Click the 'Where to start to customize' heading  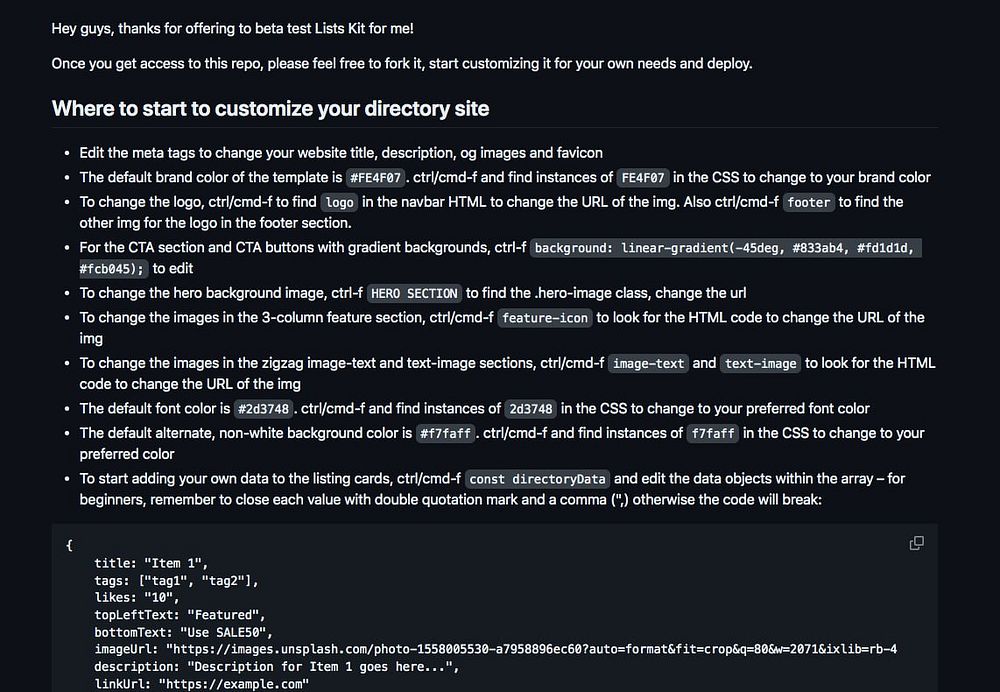point(270,108)
